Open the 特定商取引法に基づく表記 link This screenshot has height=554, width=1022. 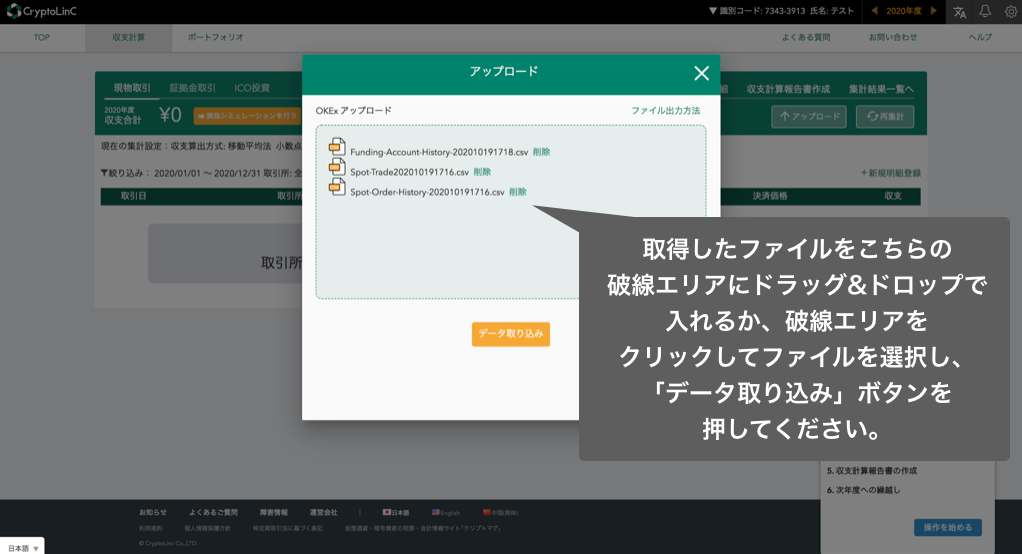pos(287,528)
